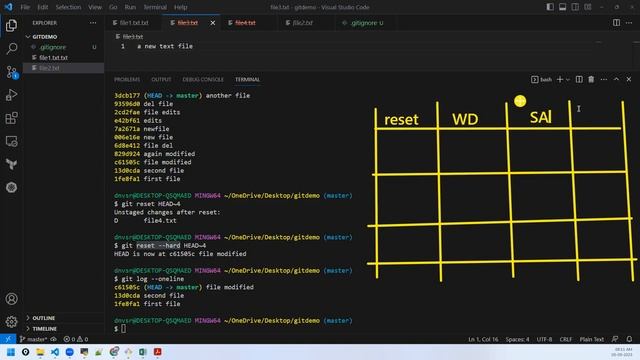Toggle secondary side bar layout button
This screenshot has width=640, height=360.
coord(575,7)
